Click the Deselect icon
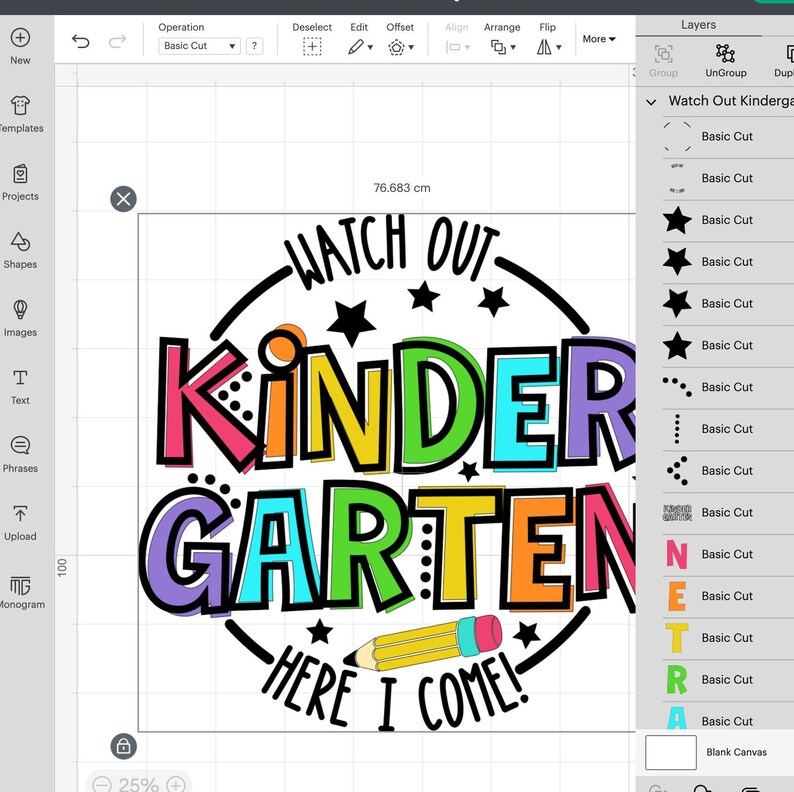This screenshot has width=794, height=792. click(x=312, y=47)
